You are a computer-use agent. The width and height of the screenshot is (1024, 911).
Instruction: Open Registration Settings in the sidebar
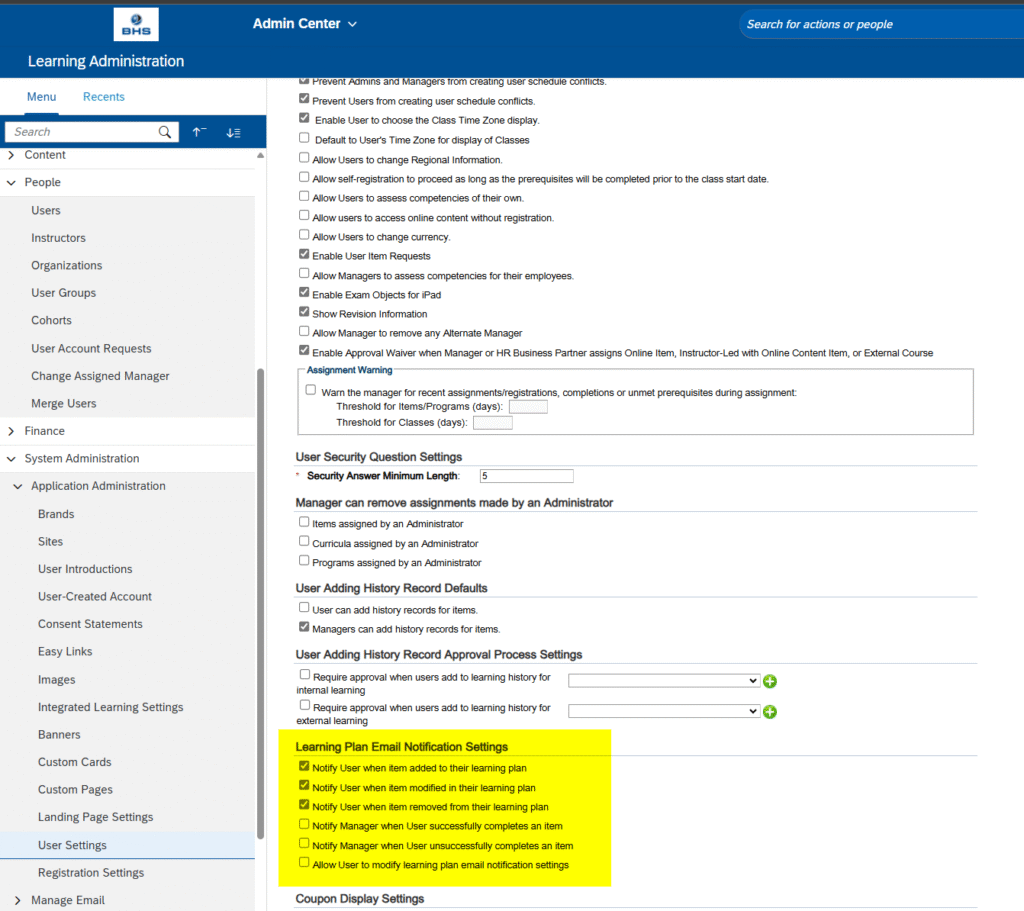[91, 873]
